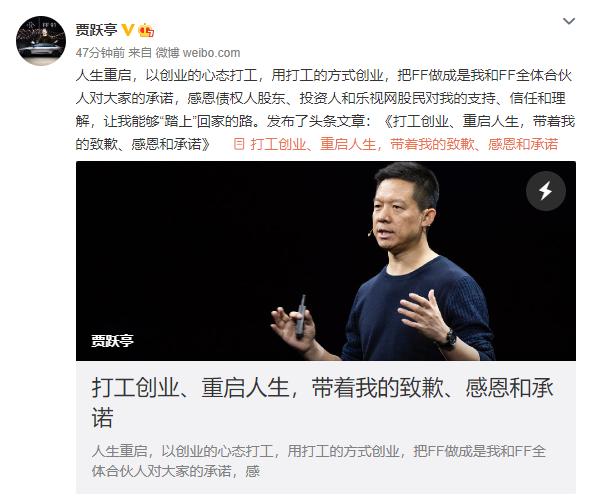Click the article card summary excerpt
Image resolution: width=595 pixels, height=500 pixels.
319,461
